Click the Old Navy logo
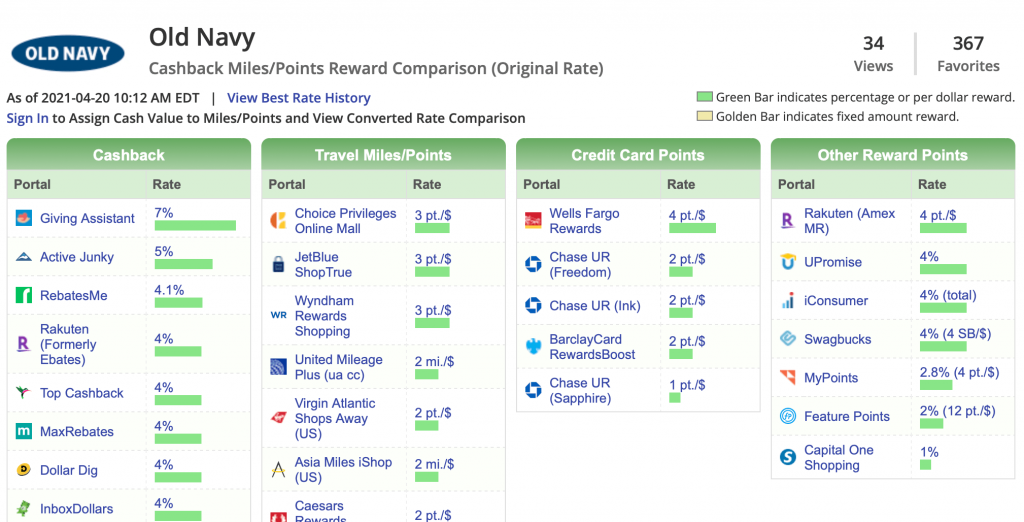The image size is (1024, 522). point(68,53)
